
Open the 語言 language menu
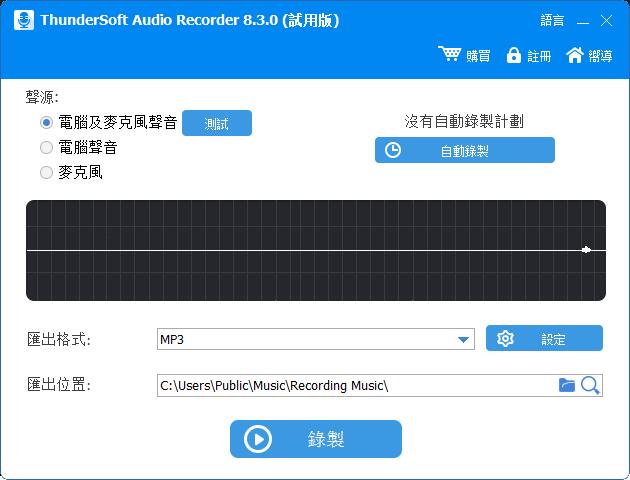[552, 20]
